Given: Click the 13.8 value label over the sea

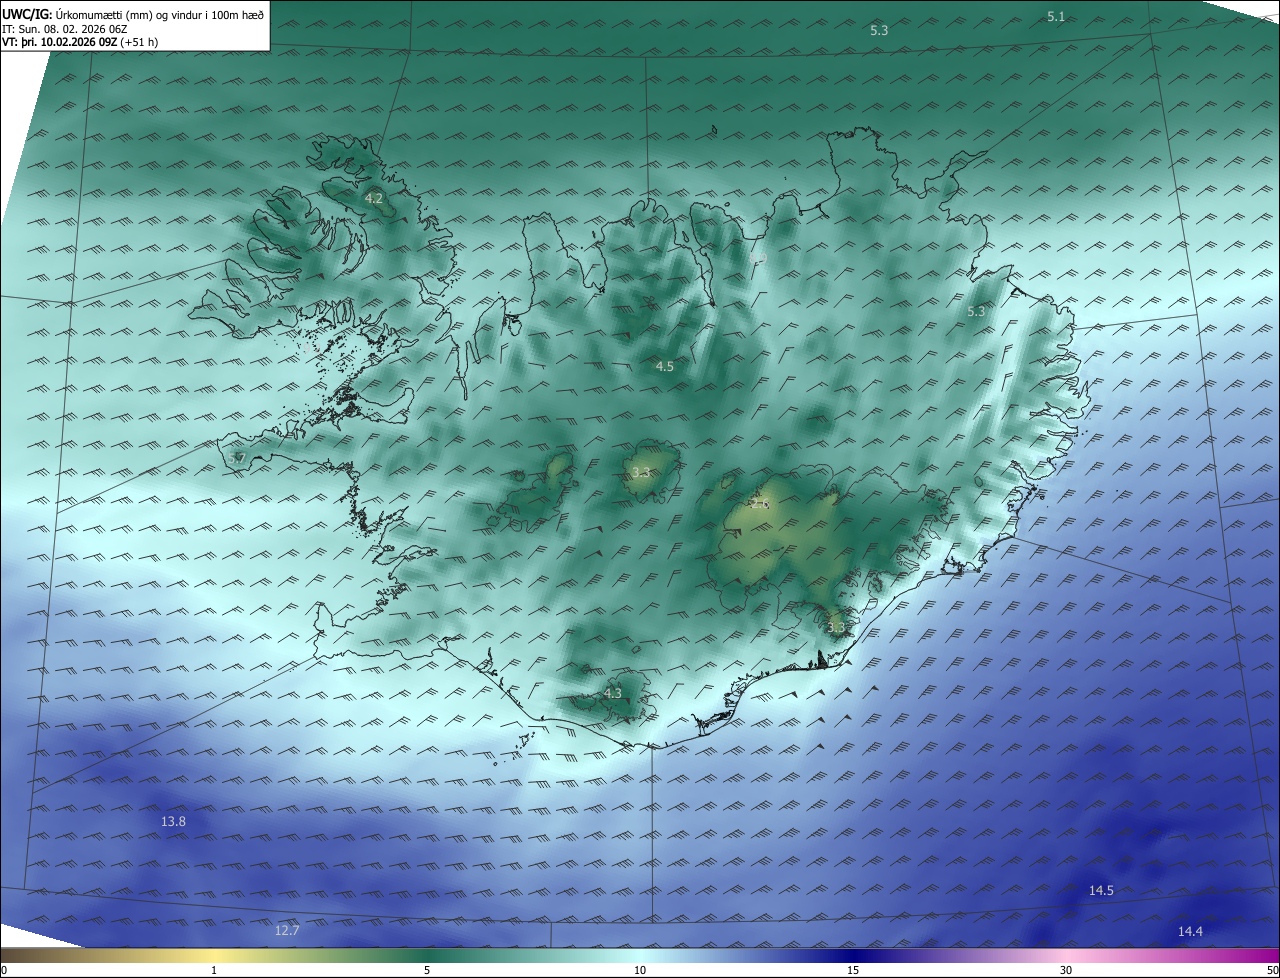Looking at the screenshot, I should pyautogui.click(x=173, y=821).
